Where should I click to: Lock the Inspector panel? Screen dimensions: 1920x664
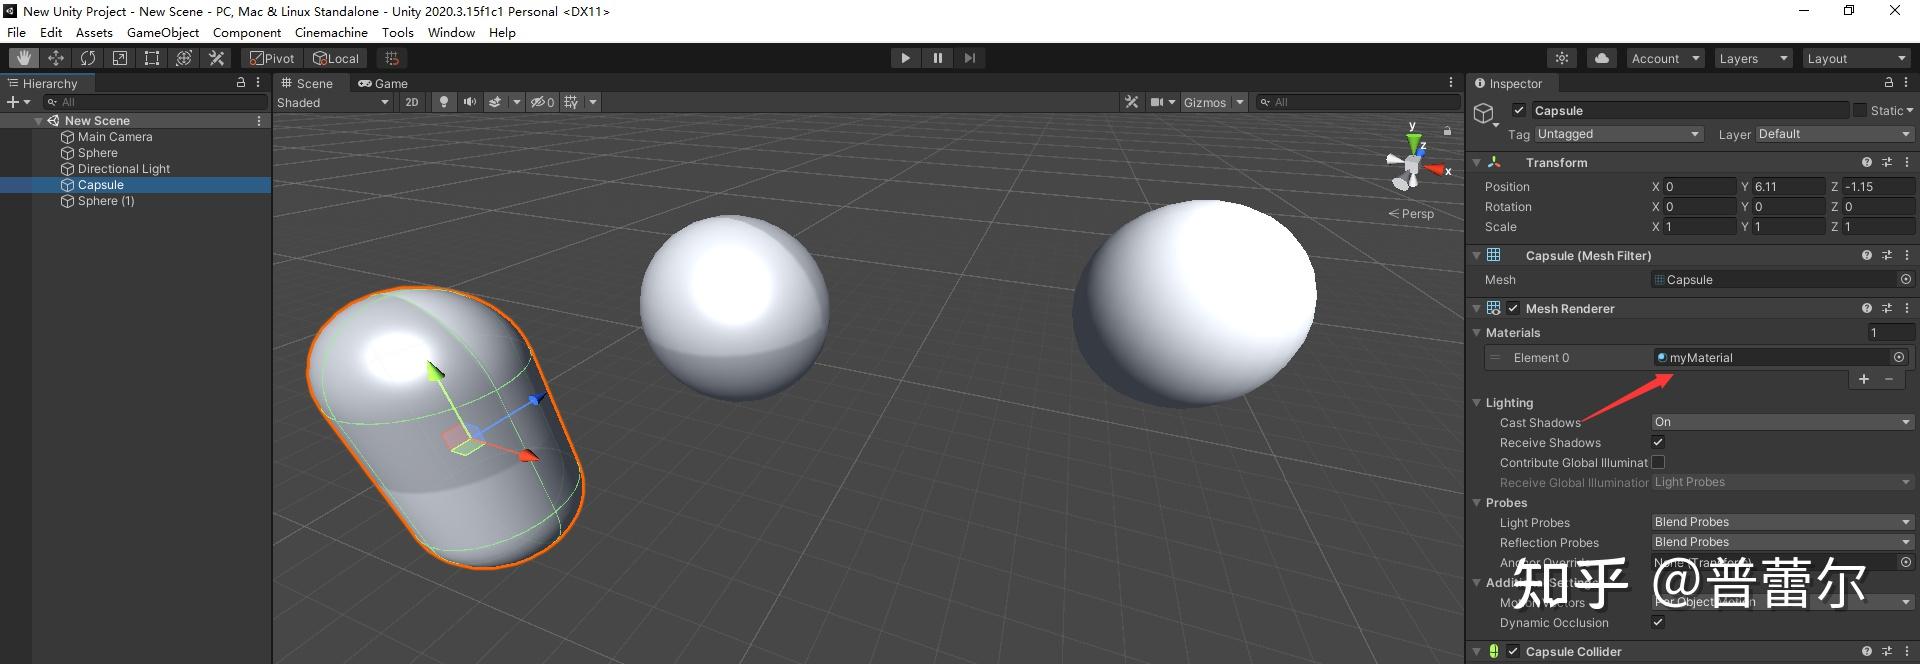[1889, 83]
